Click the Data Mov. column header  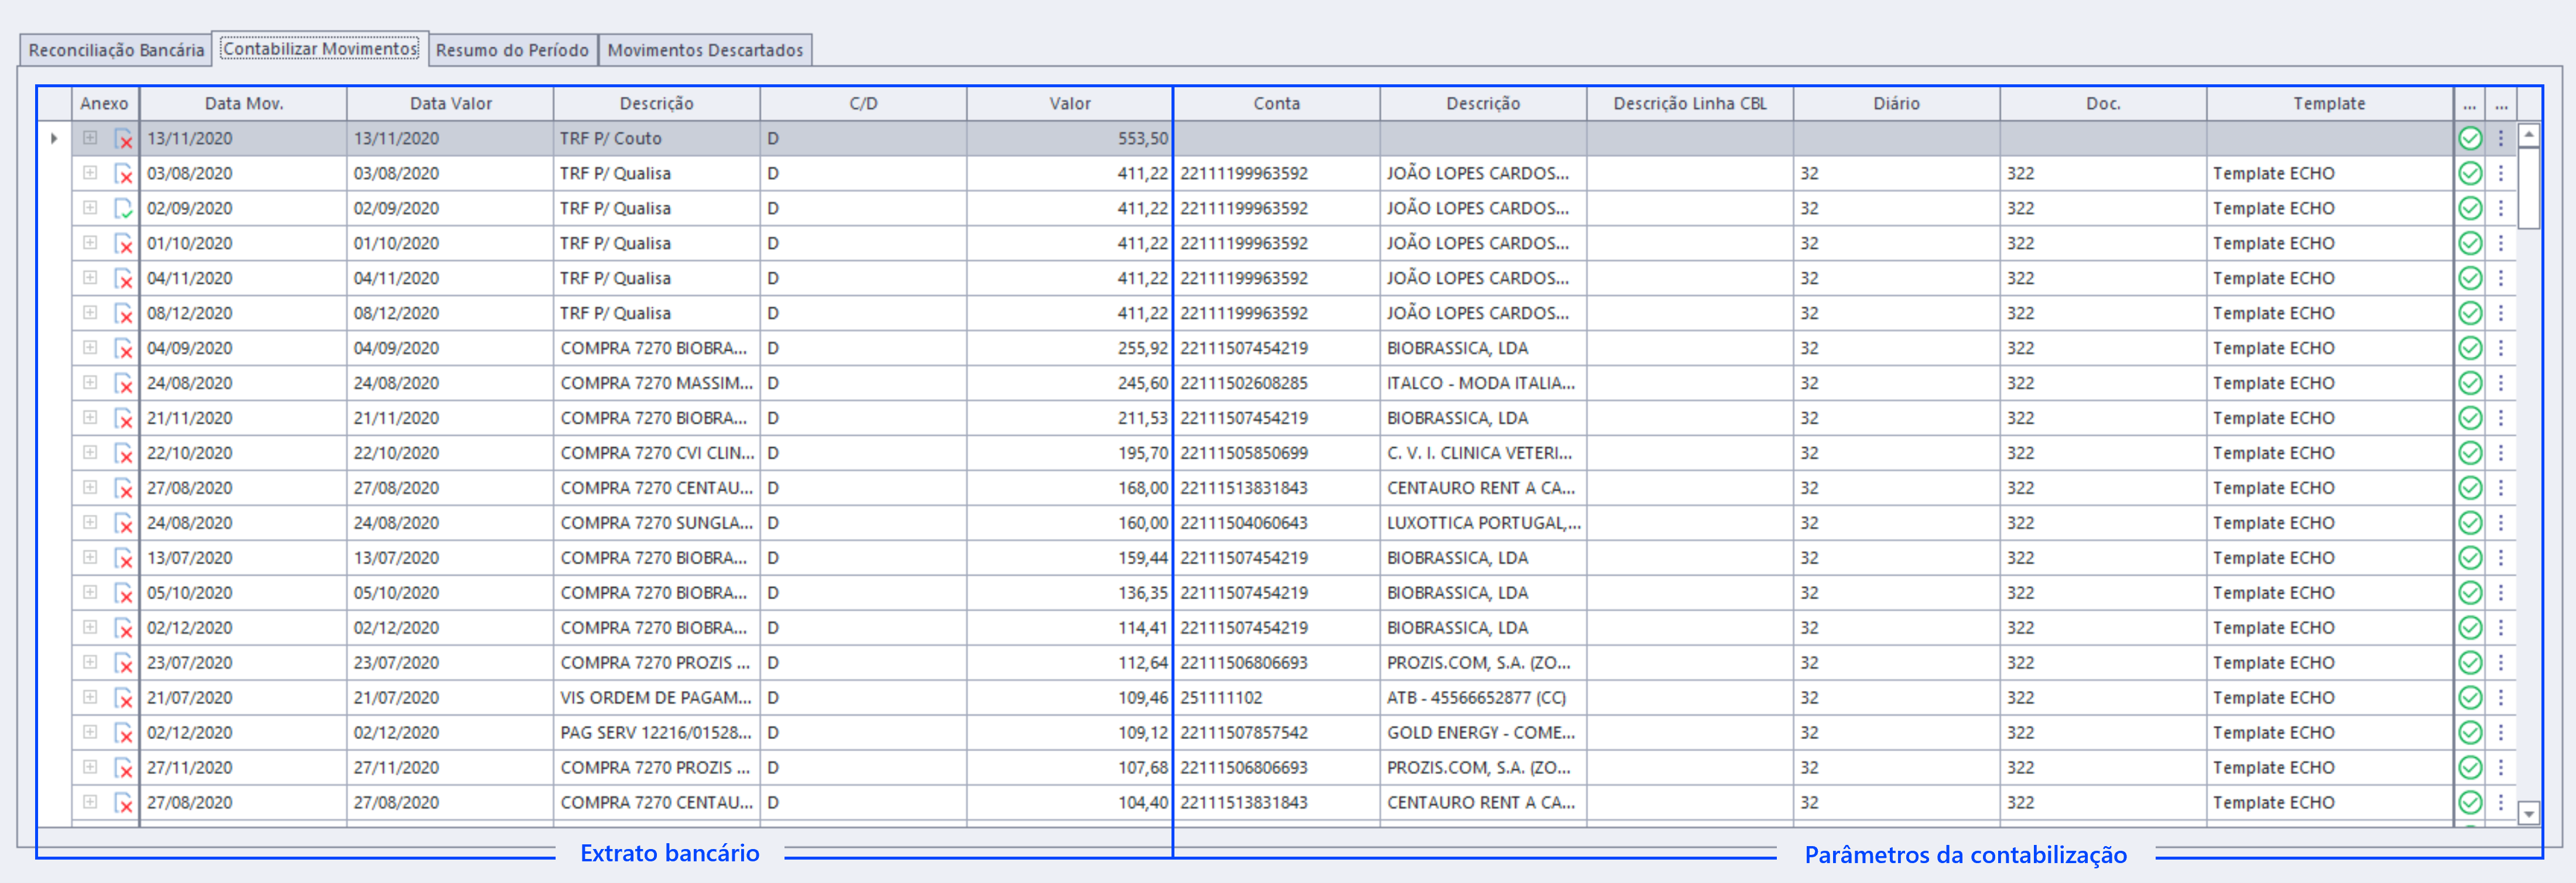[244, 104]
